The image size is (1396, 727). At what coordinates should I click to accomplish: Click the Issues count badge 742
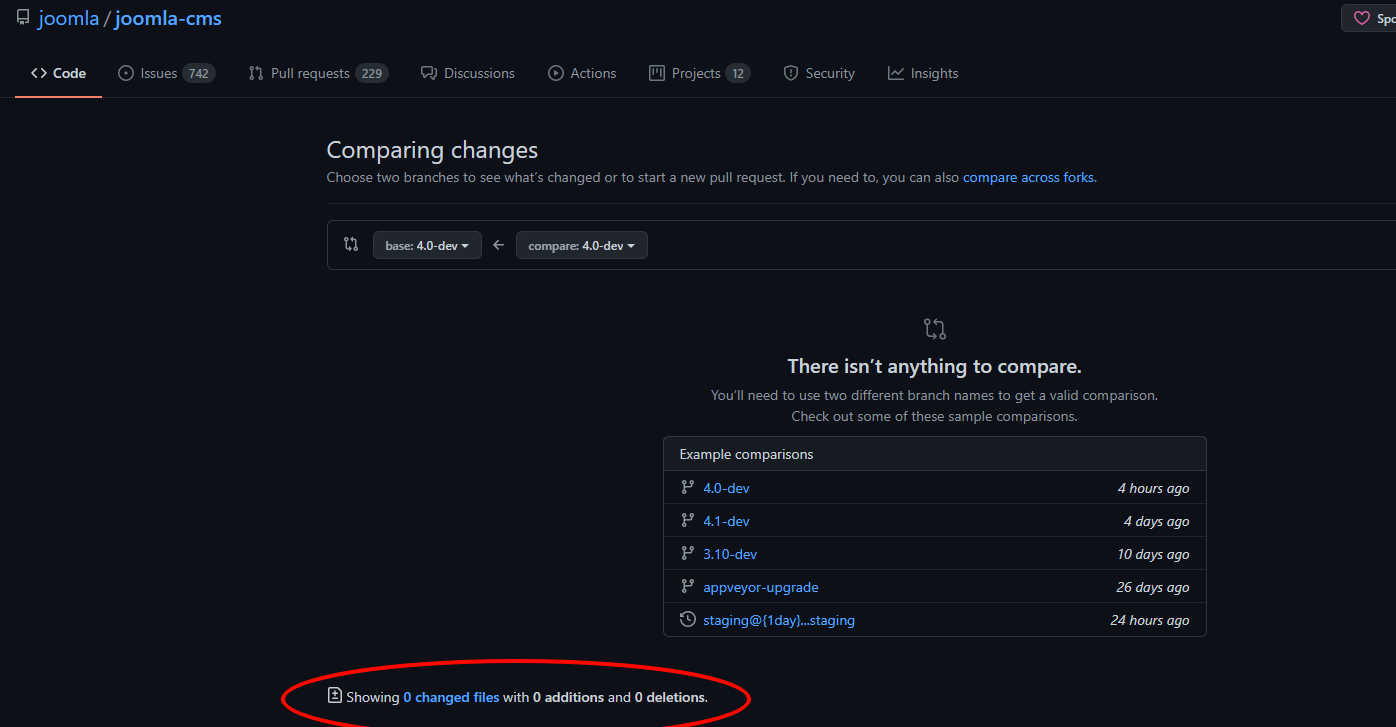coord(199,73)
